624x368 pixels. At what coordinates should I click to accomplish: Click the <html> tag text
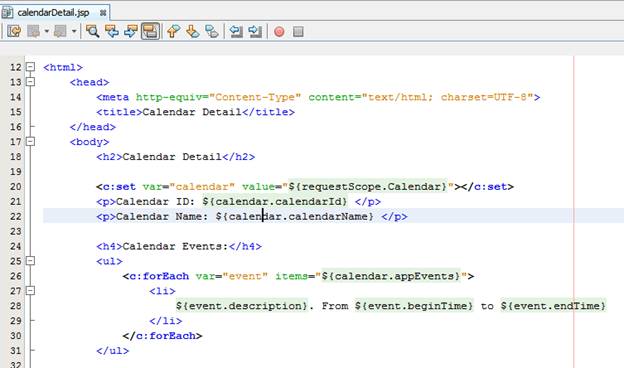(x=63, y=67)
